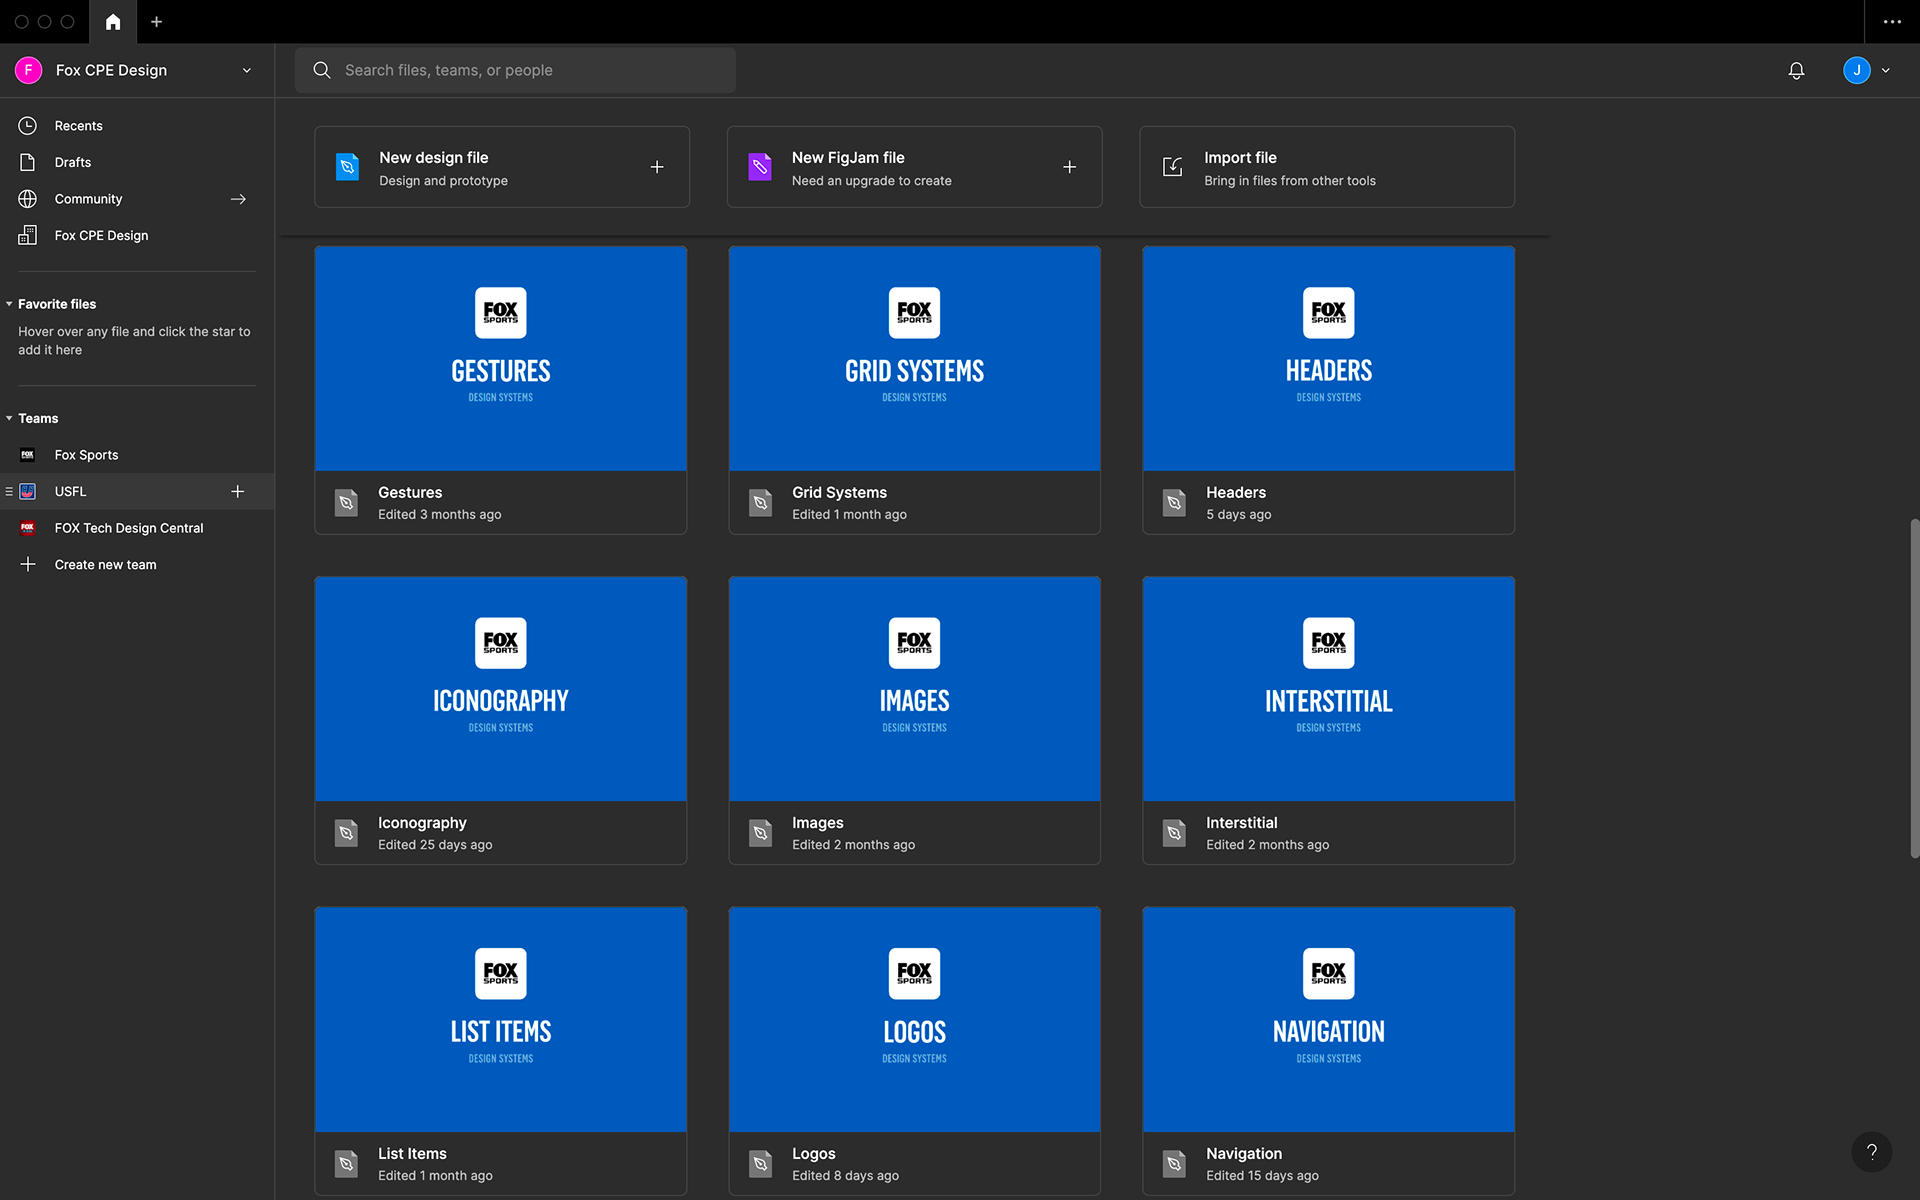The image size is (1920, 1200).
Task: Create a New design file
Action: pos(502,167)
